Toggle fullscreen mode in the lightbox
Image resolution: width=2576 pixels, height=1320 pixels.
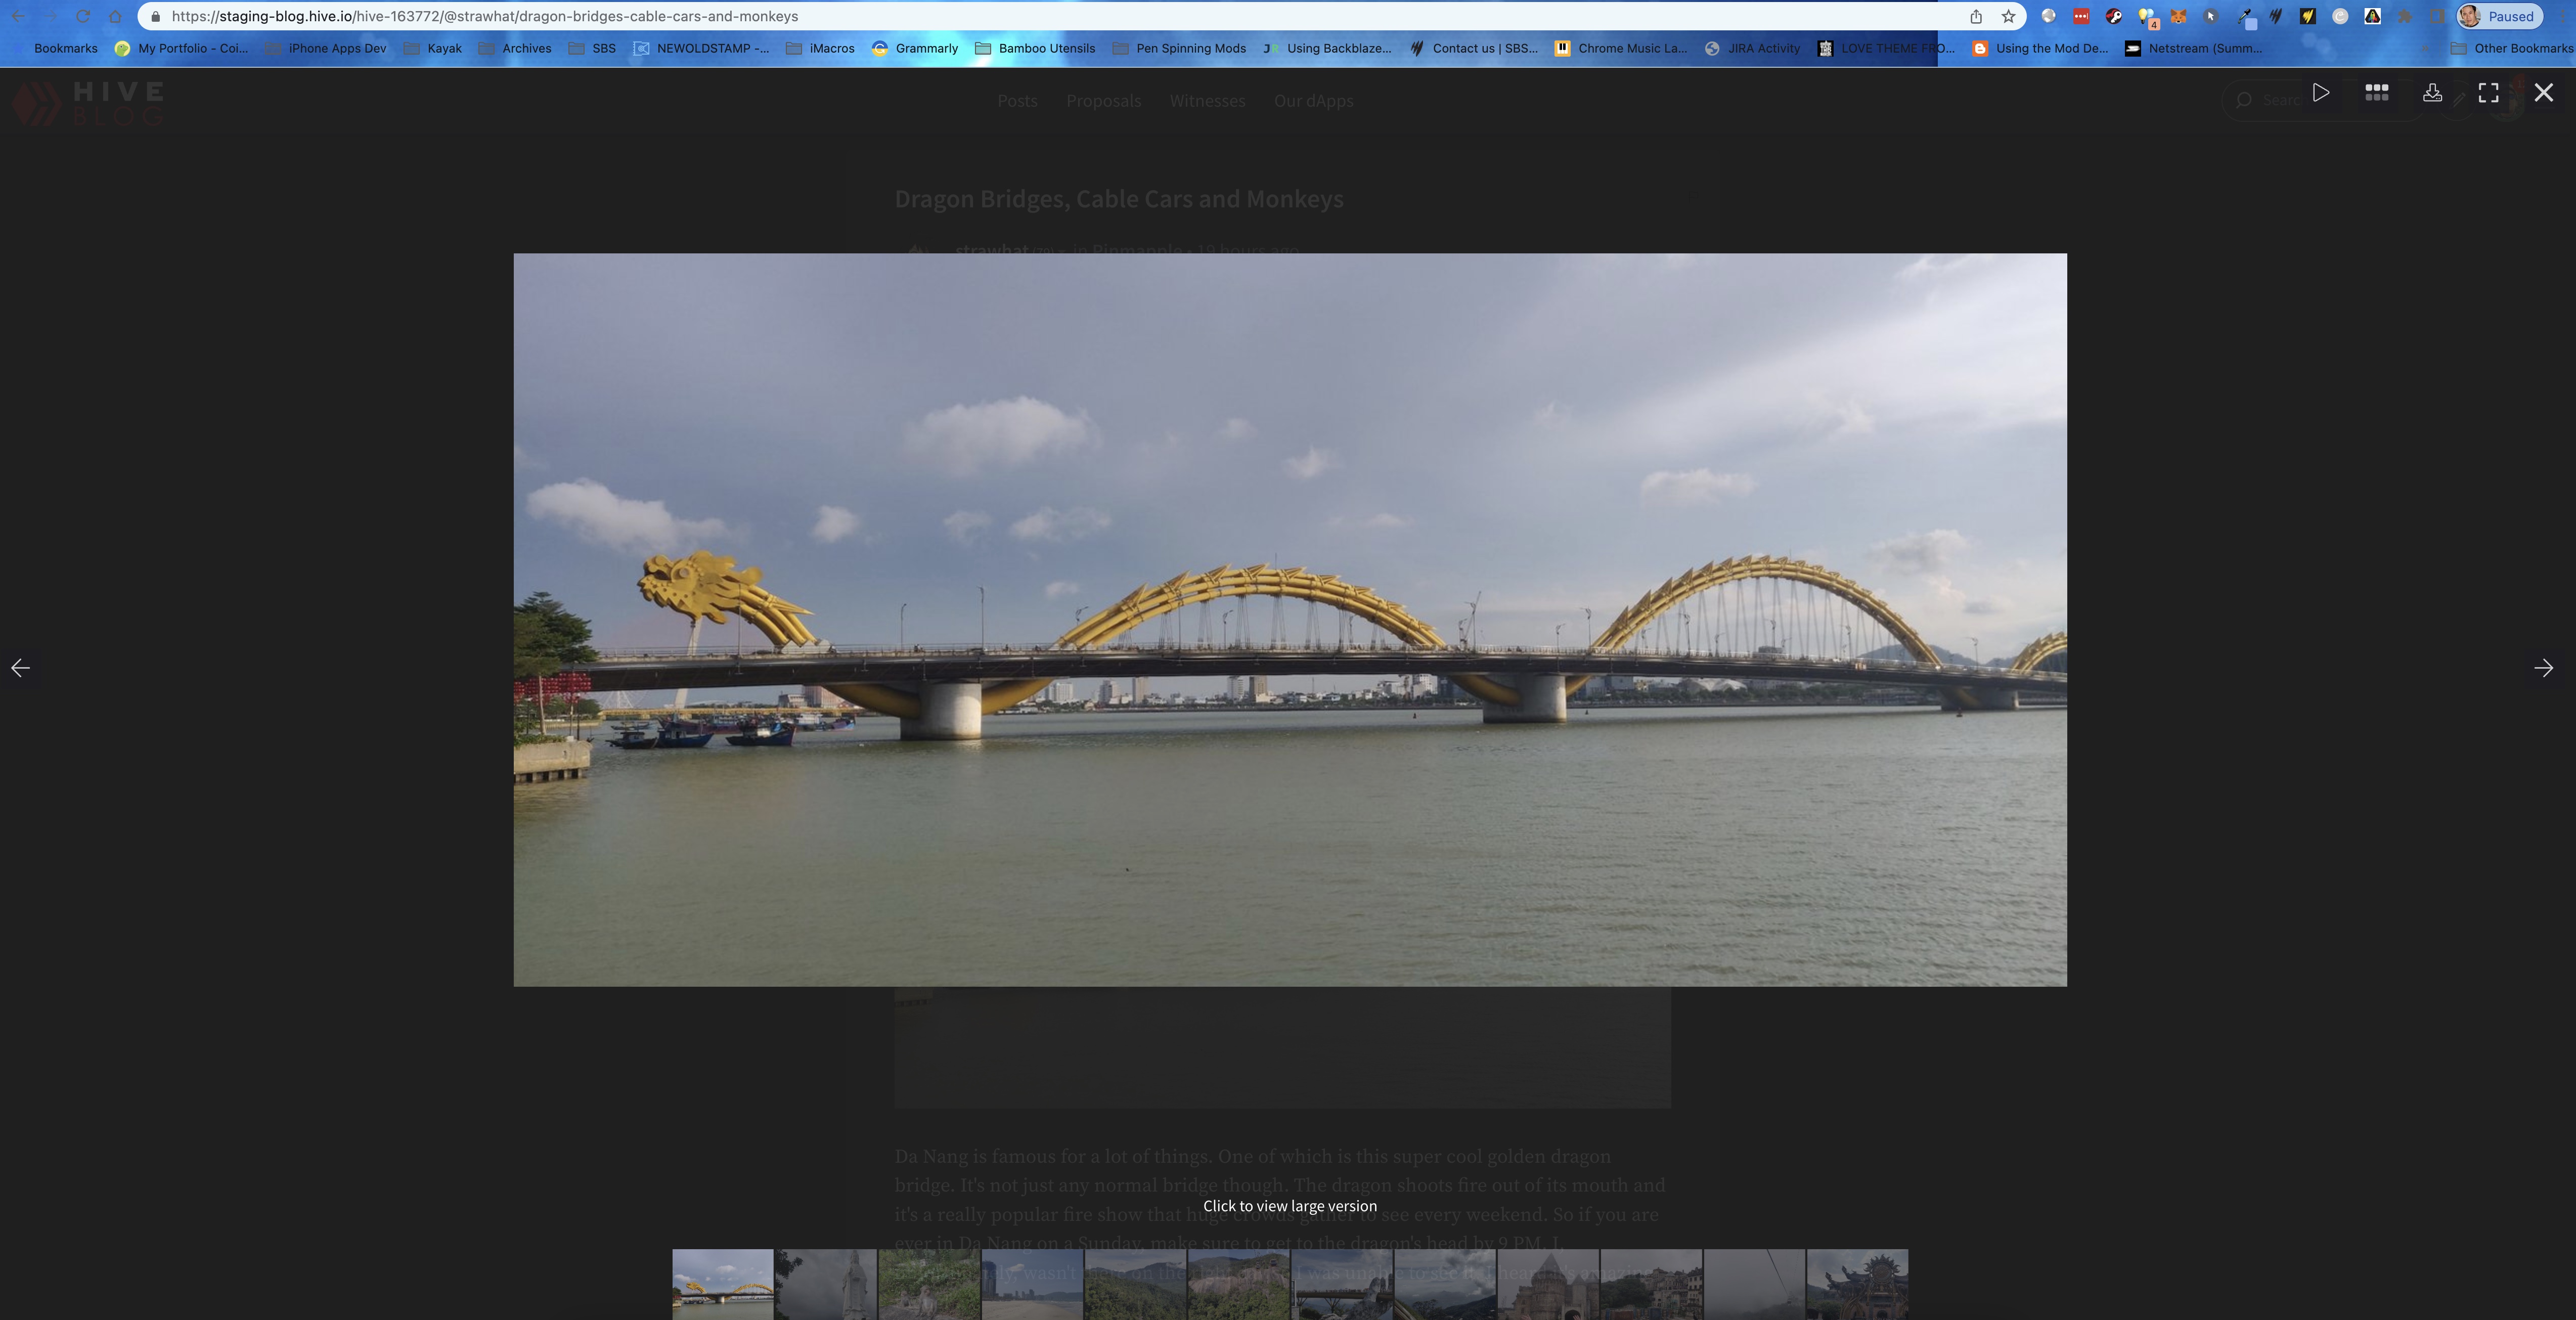point(2488,93)
